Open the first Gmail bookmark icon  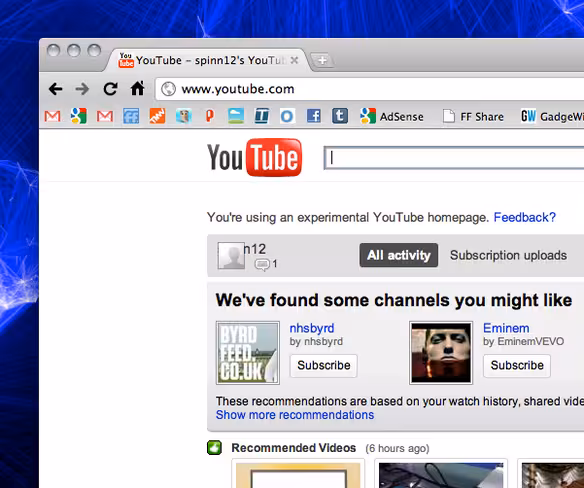[53, 116]
